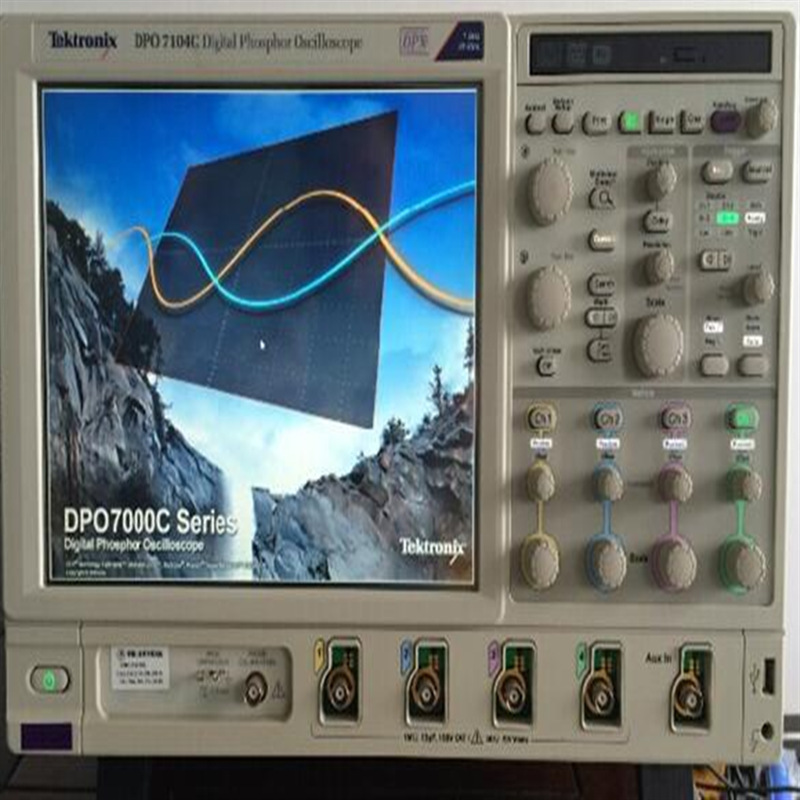This screenshot has width=800, height=800.
Task: Adjust the horizontal position knob above Delay
Action: [660, 181]
